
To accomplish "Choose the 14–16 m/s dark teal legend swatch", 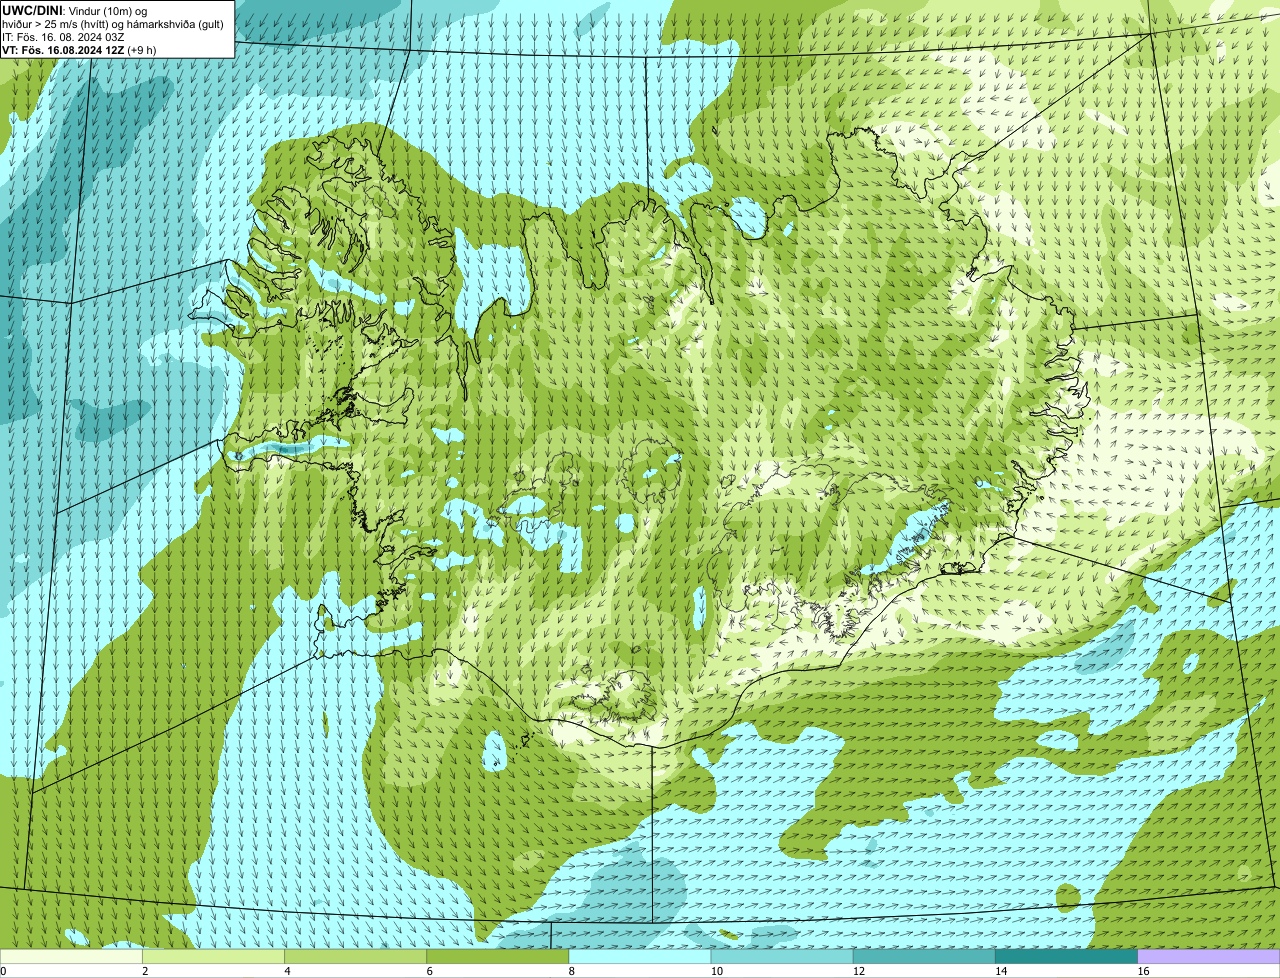I will tap(1067, 957).
